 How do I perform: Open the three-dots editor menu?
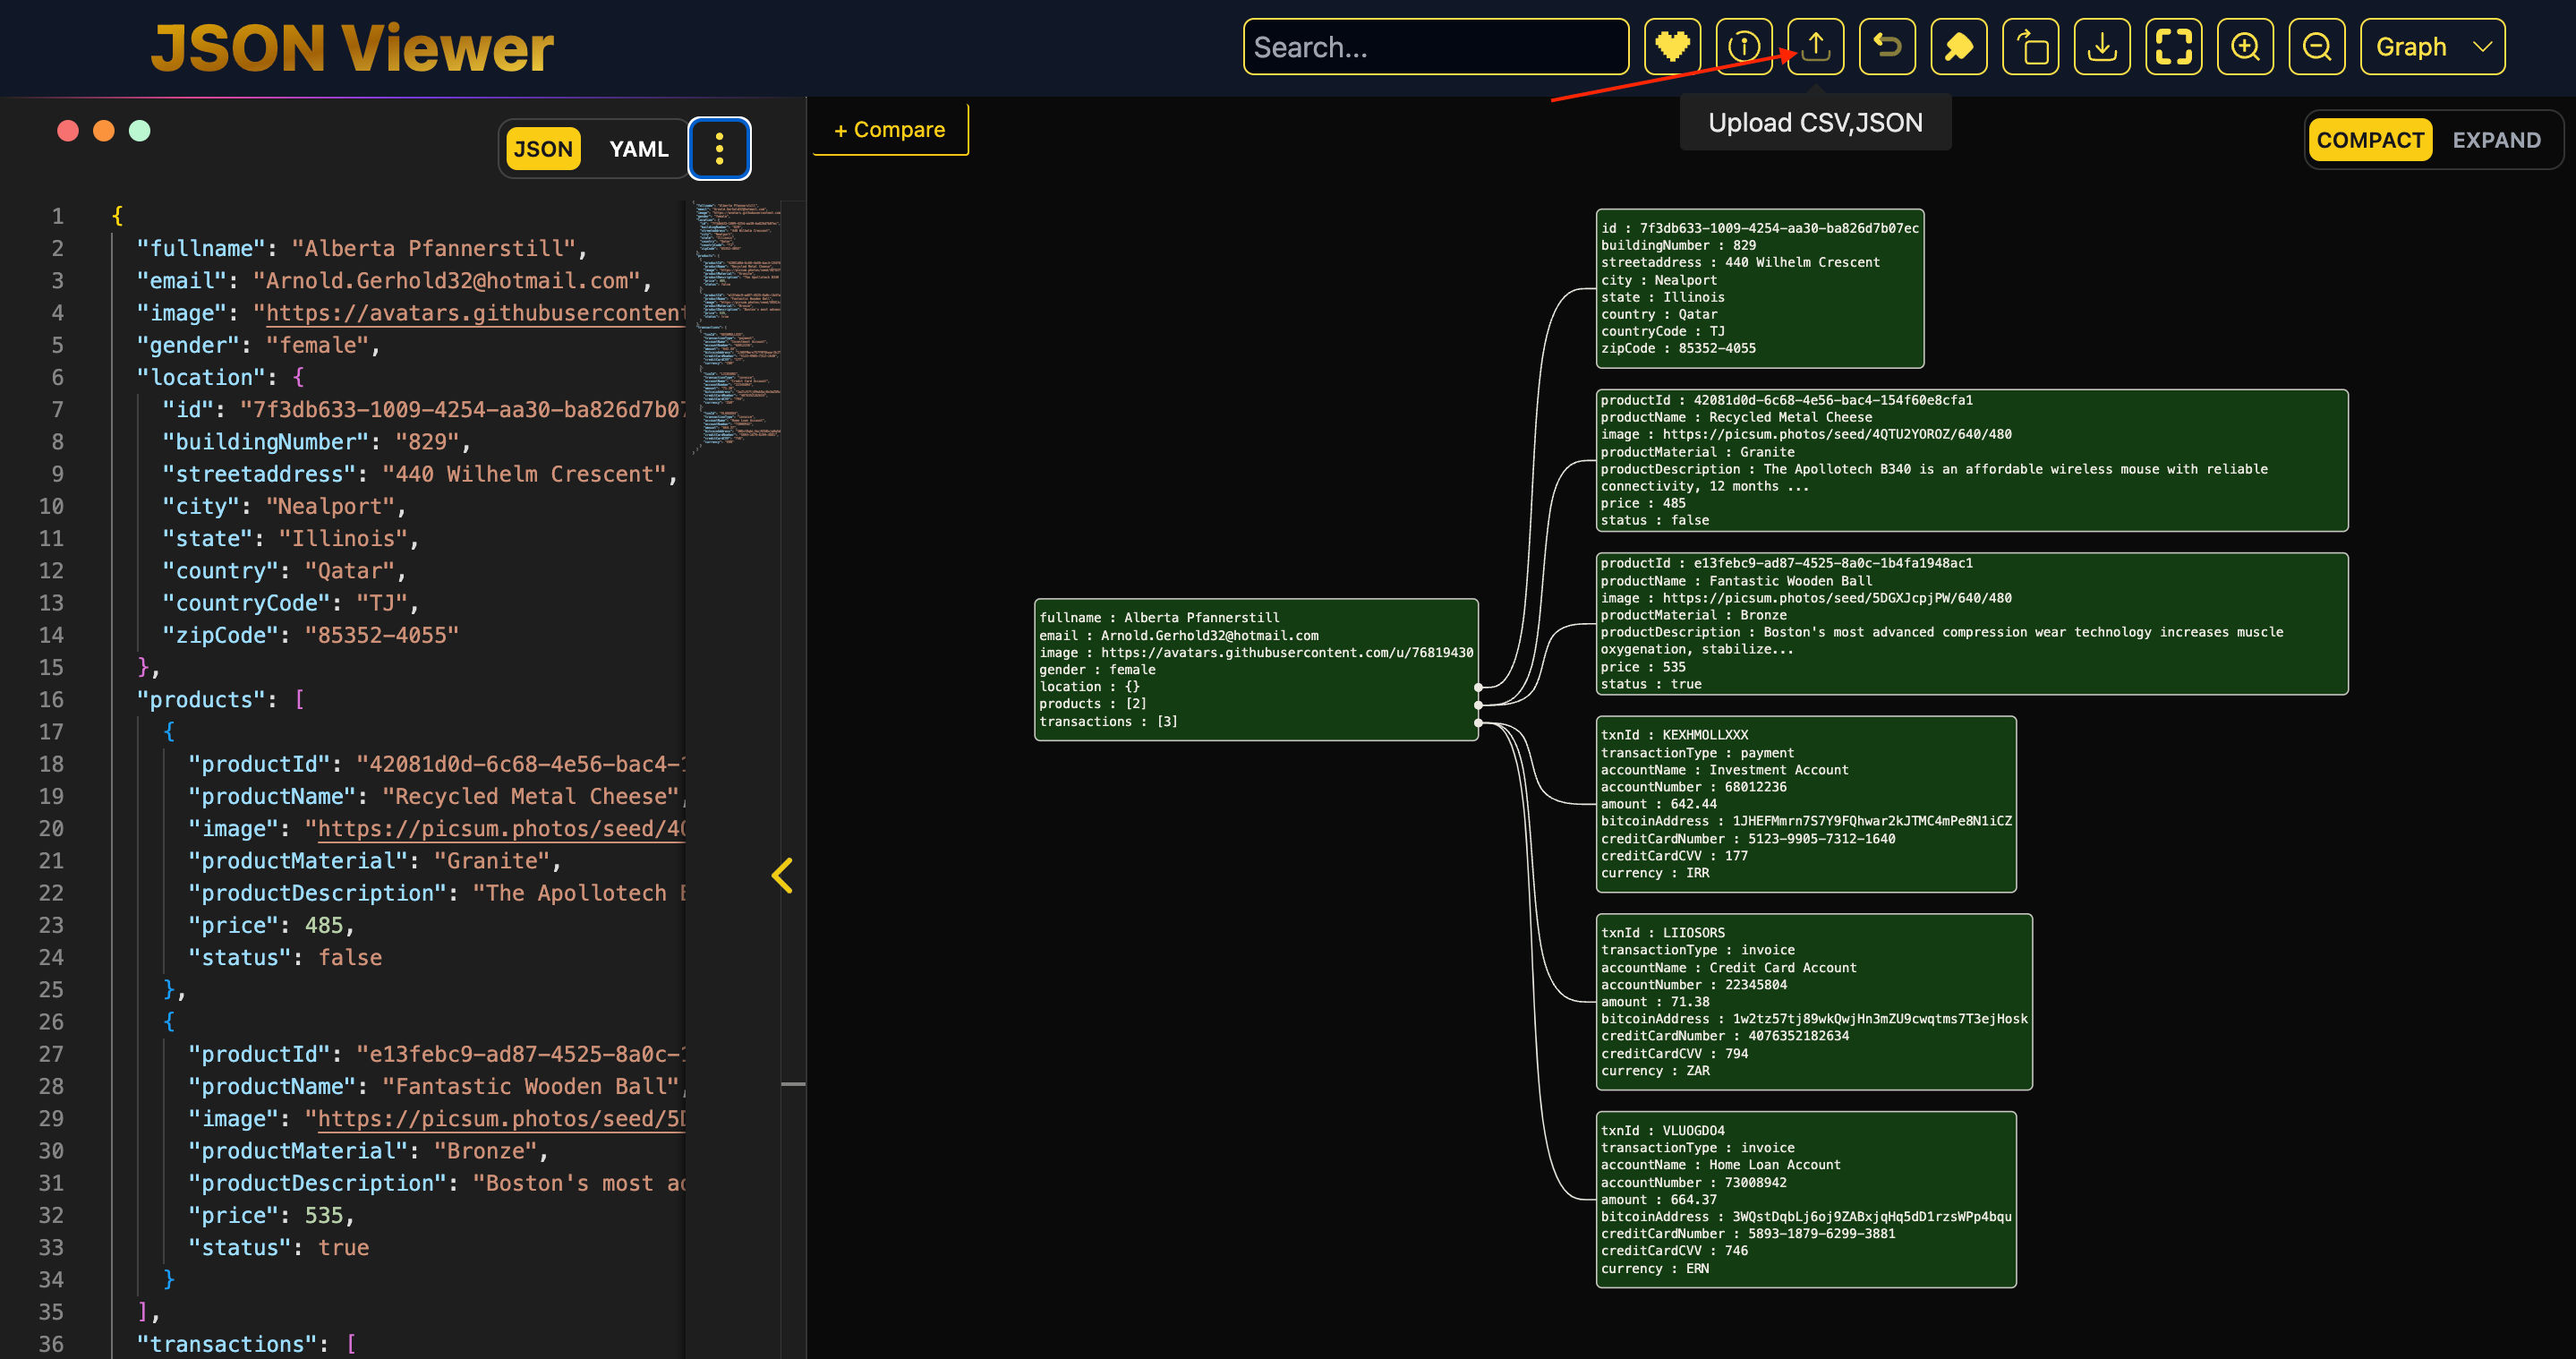coord(719,149)
